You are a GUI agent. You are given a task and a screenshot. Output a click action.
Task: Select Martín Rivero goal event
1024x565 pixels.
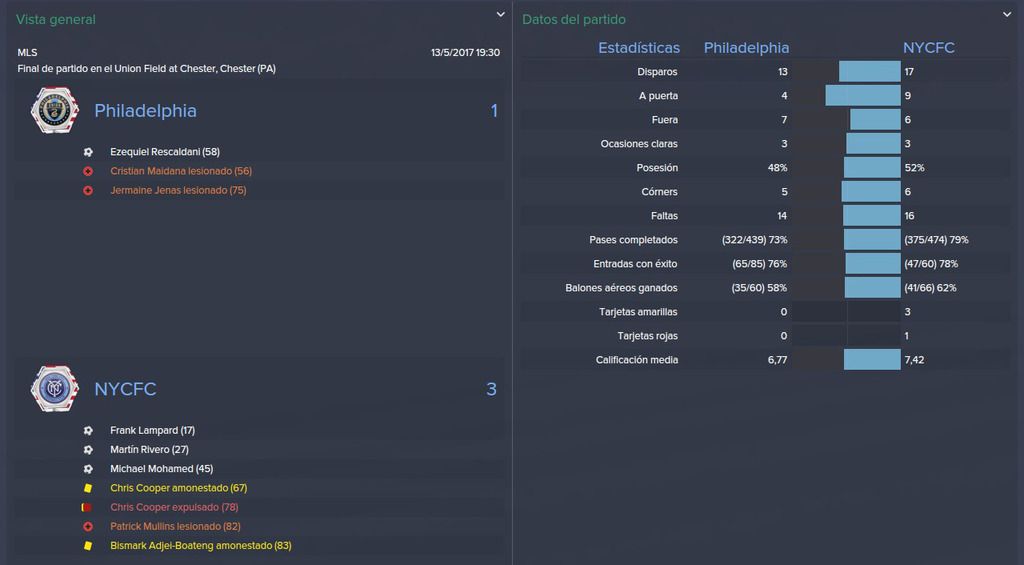[x=149, y=449]
